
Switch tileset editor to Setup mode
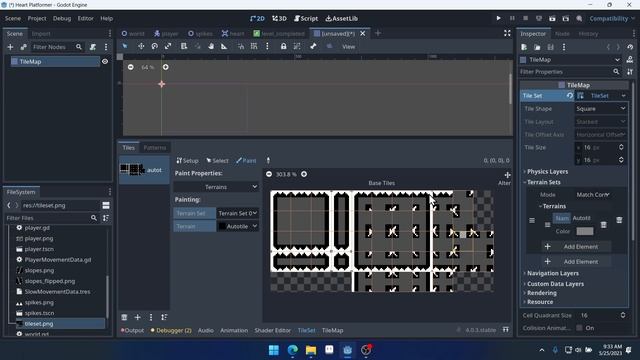click(x=187, y=161)
